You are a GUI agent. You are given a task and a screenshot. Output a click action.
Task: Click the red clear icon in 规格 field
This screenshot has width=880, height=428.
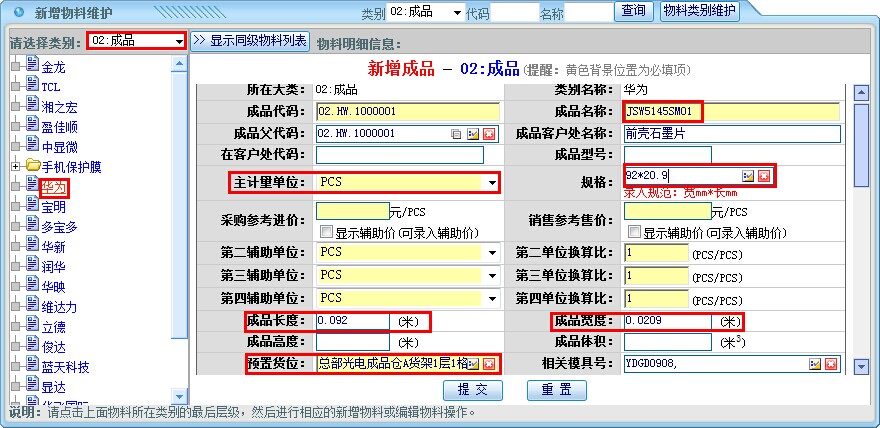763,176
